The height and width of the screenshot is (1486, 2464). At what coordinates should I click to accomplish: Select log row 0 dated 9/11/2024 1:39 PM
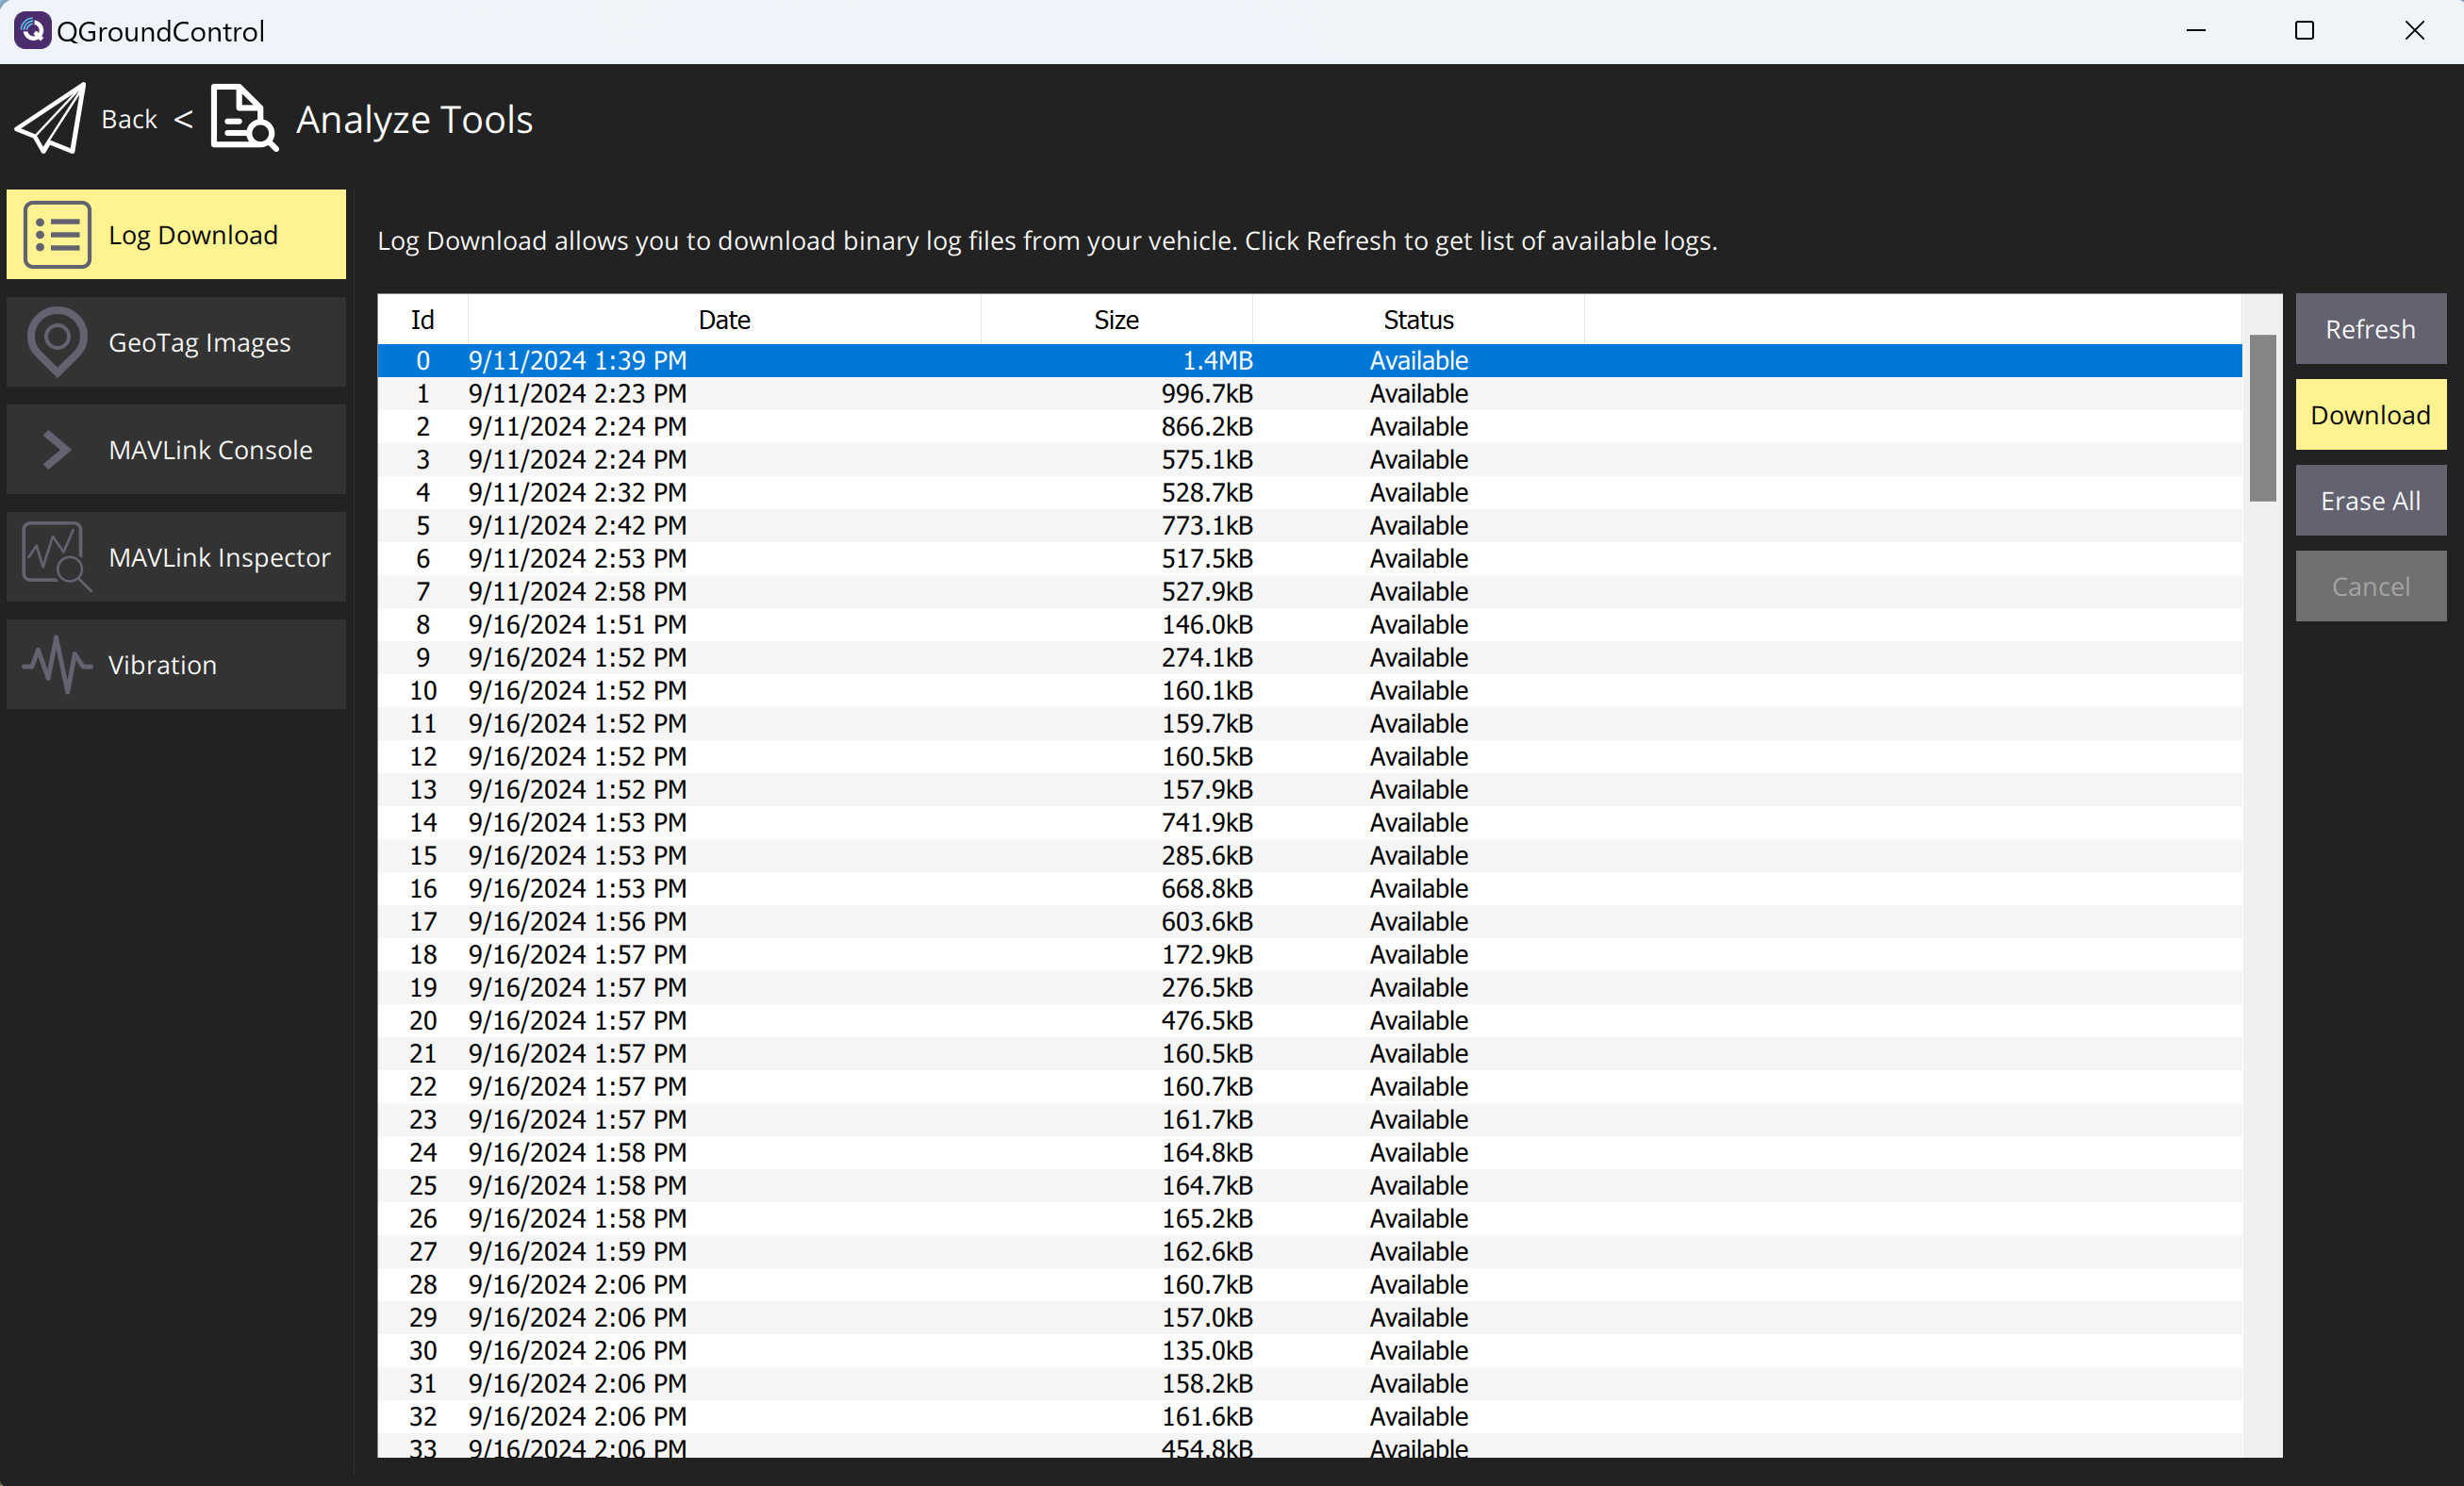[1309, 361]
